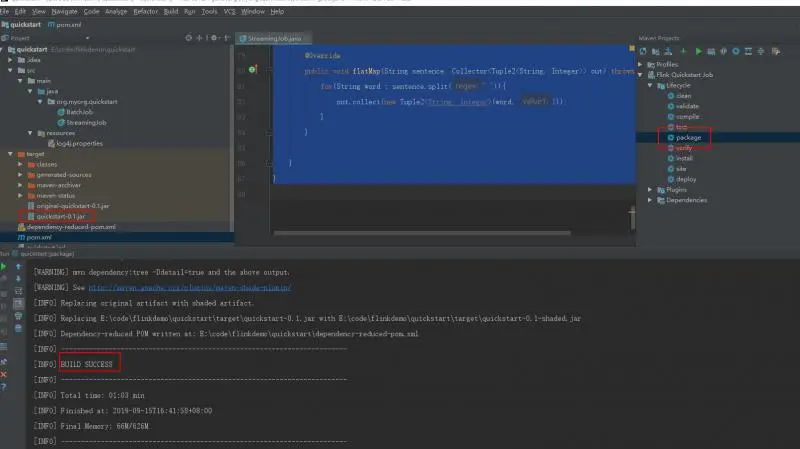The width and height of the screenshot is (800, 449).
Task: Open the maven-shade-plugin link in console
Action: (190, 288)
